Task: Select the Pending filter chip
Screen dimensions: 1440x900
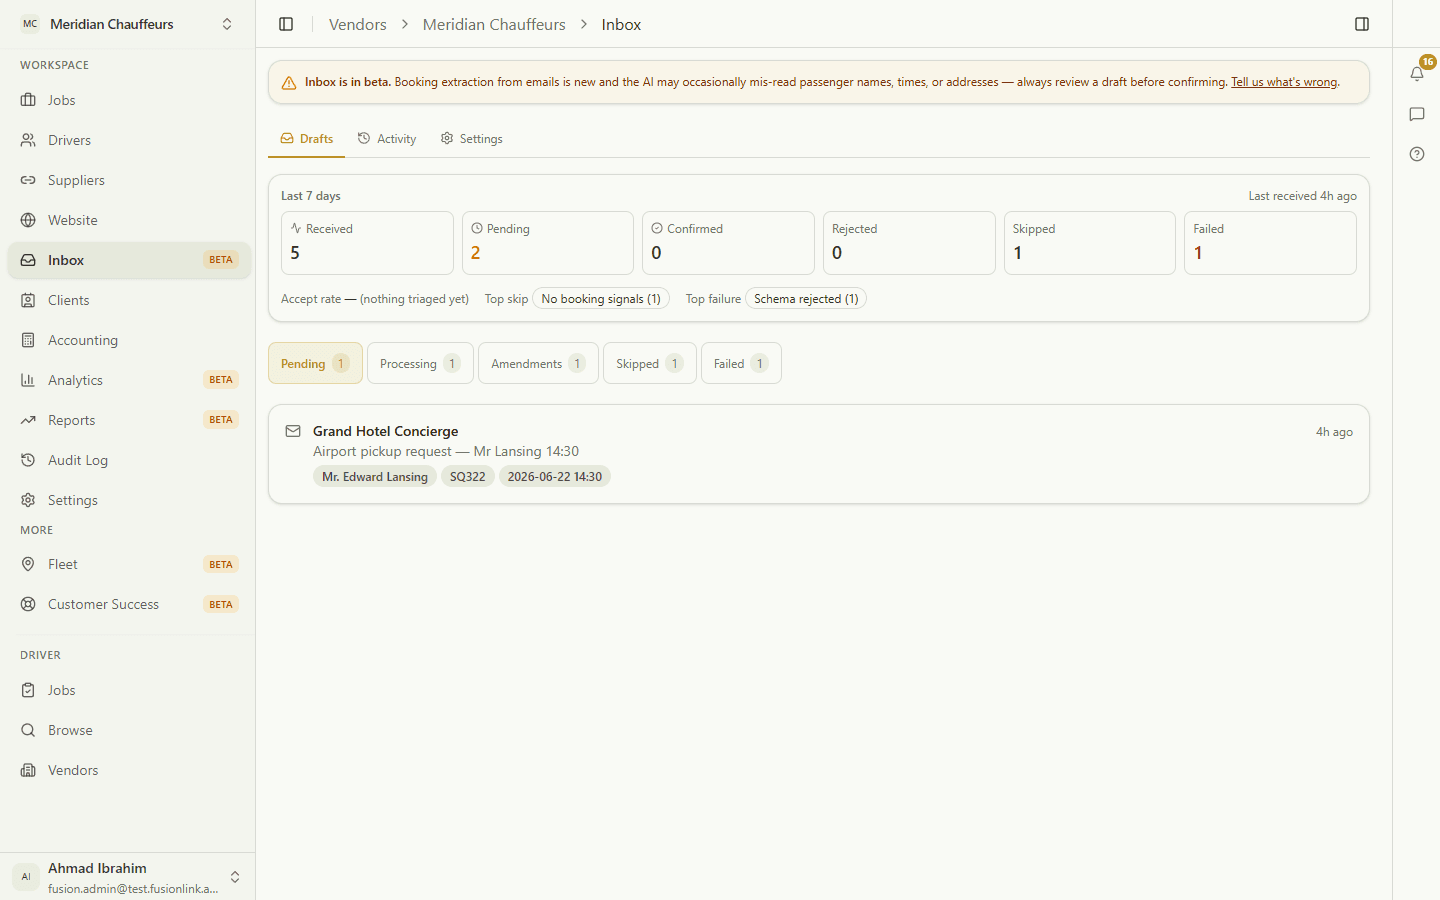Action: (x=315, y=363)
